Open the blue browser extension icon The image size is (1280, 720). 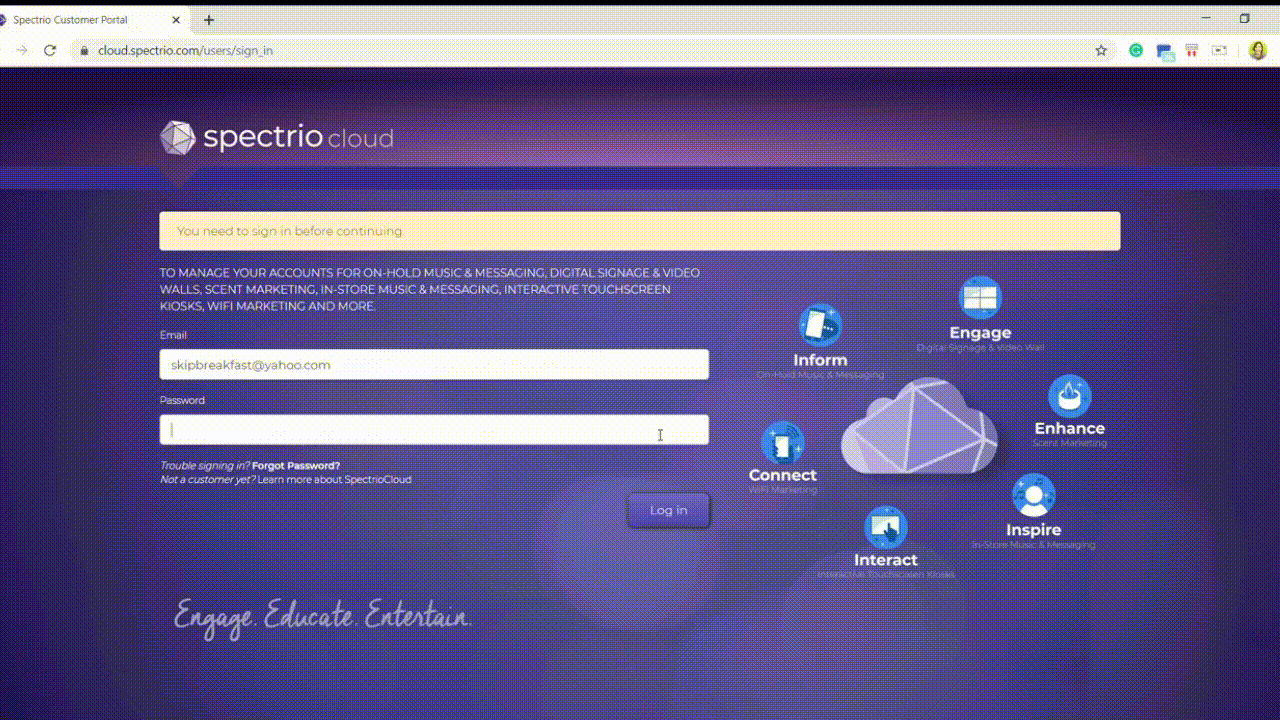point(1165,51)
